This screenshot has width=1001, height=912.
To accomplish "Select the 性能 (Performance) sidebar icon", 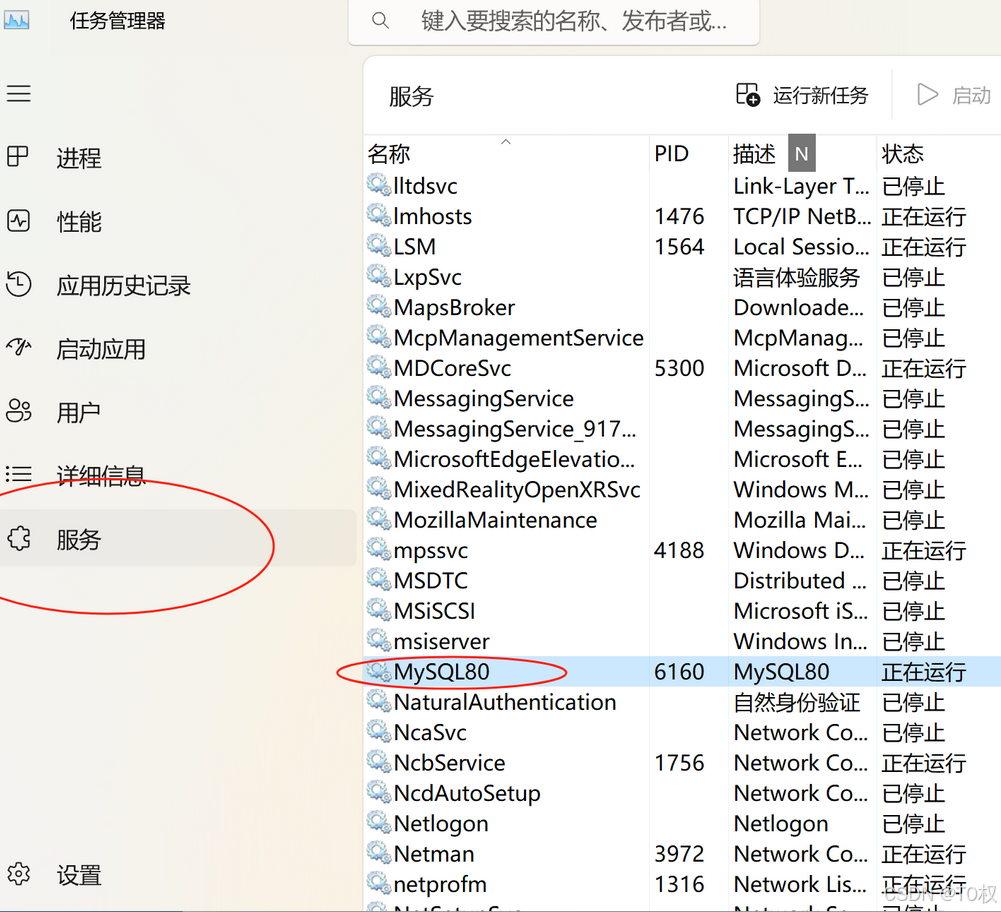I will click(x=80, y=222).
